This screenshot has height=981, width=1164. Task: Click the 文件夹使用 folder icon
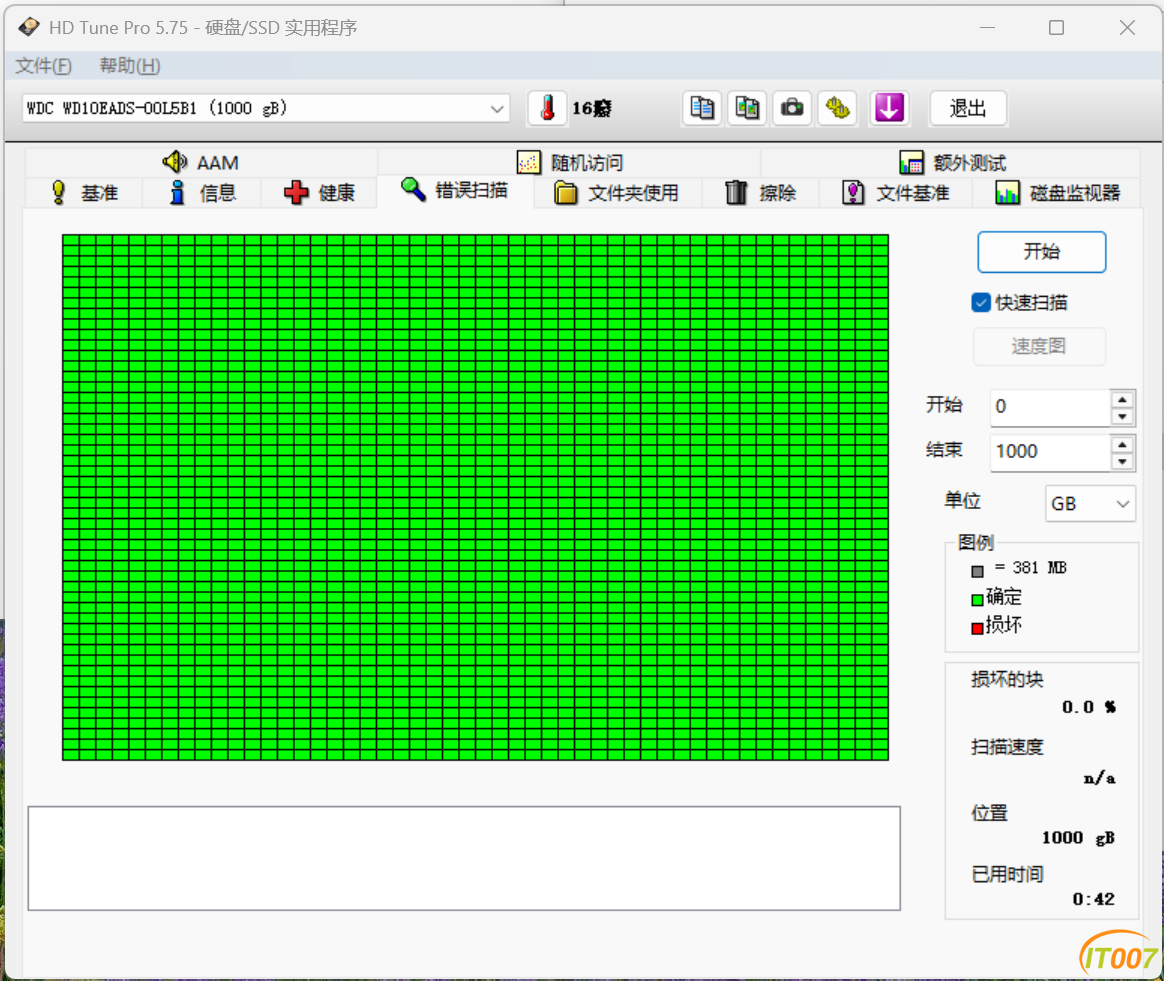pyautogui.click(x=566, y=192)
